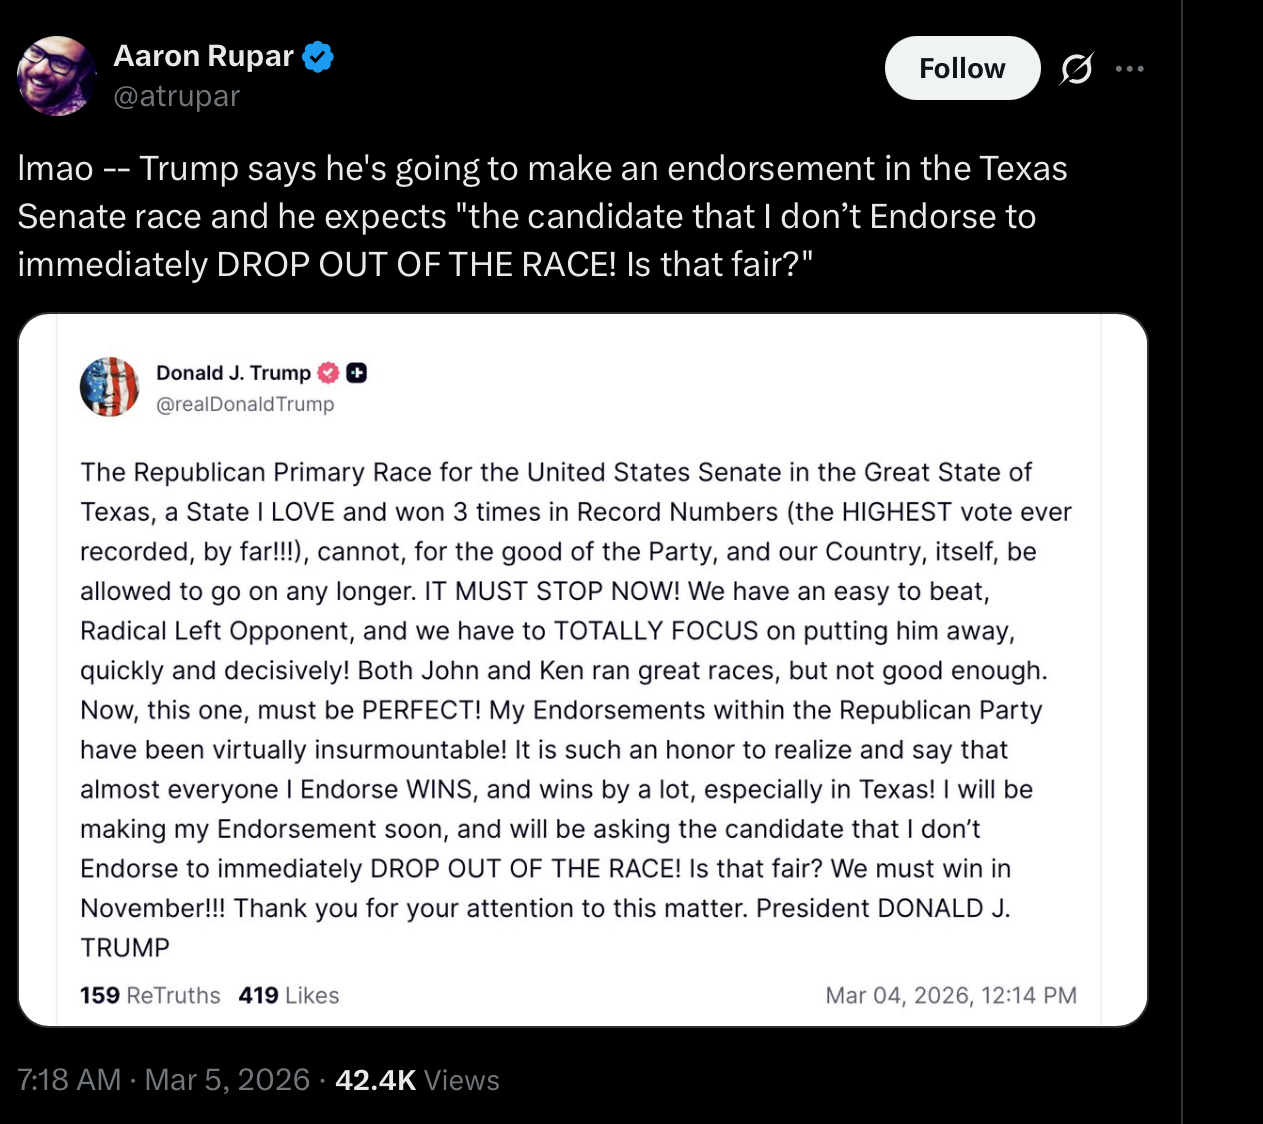Click the tweet text starting with "lmao"
1263x1124 pixels.
(x=542, y=216)
